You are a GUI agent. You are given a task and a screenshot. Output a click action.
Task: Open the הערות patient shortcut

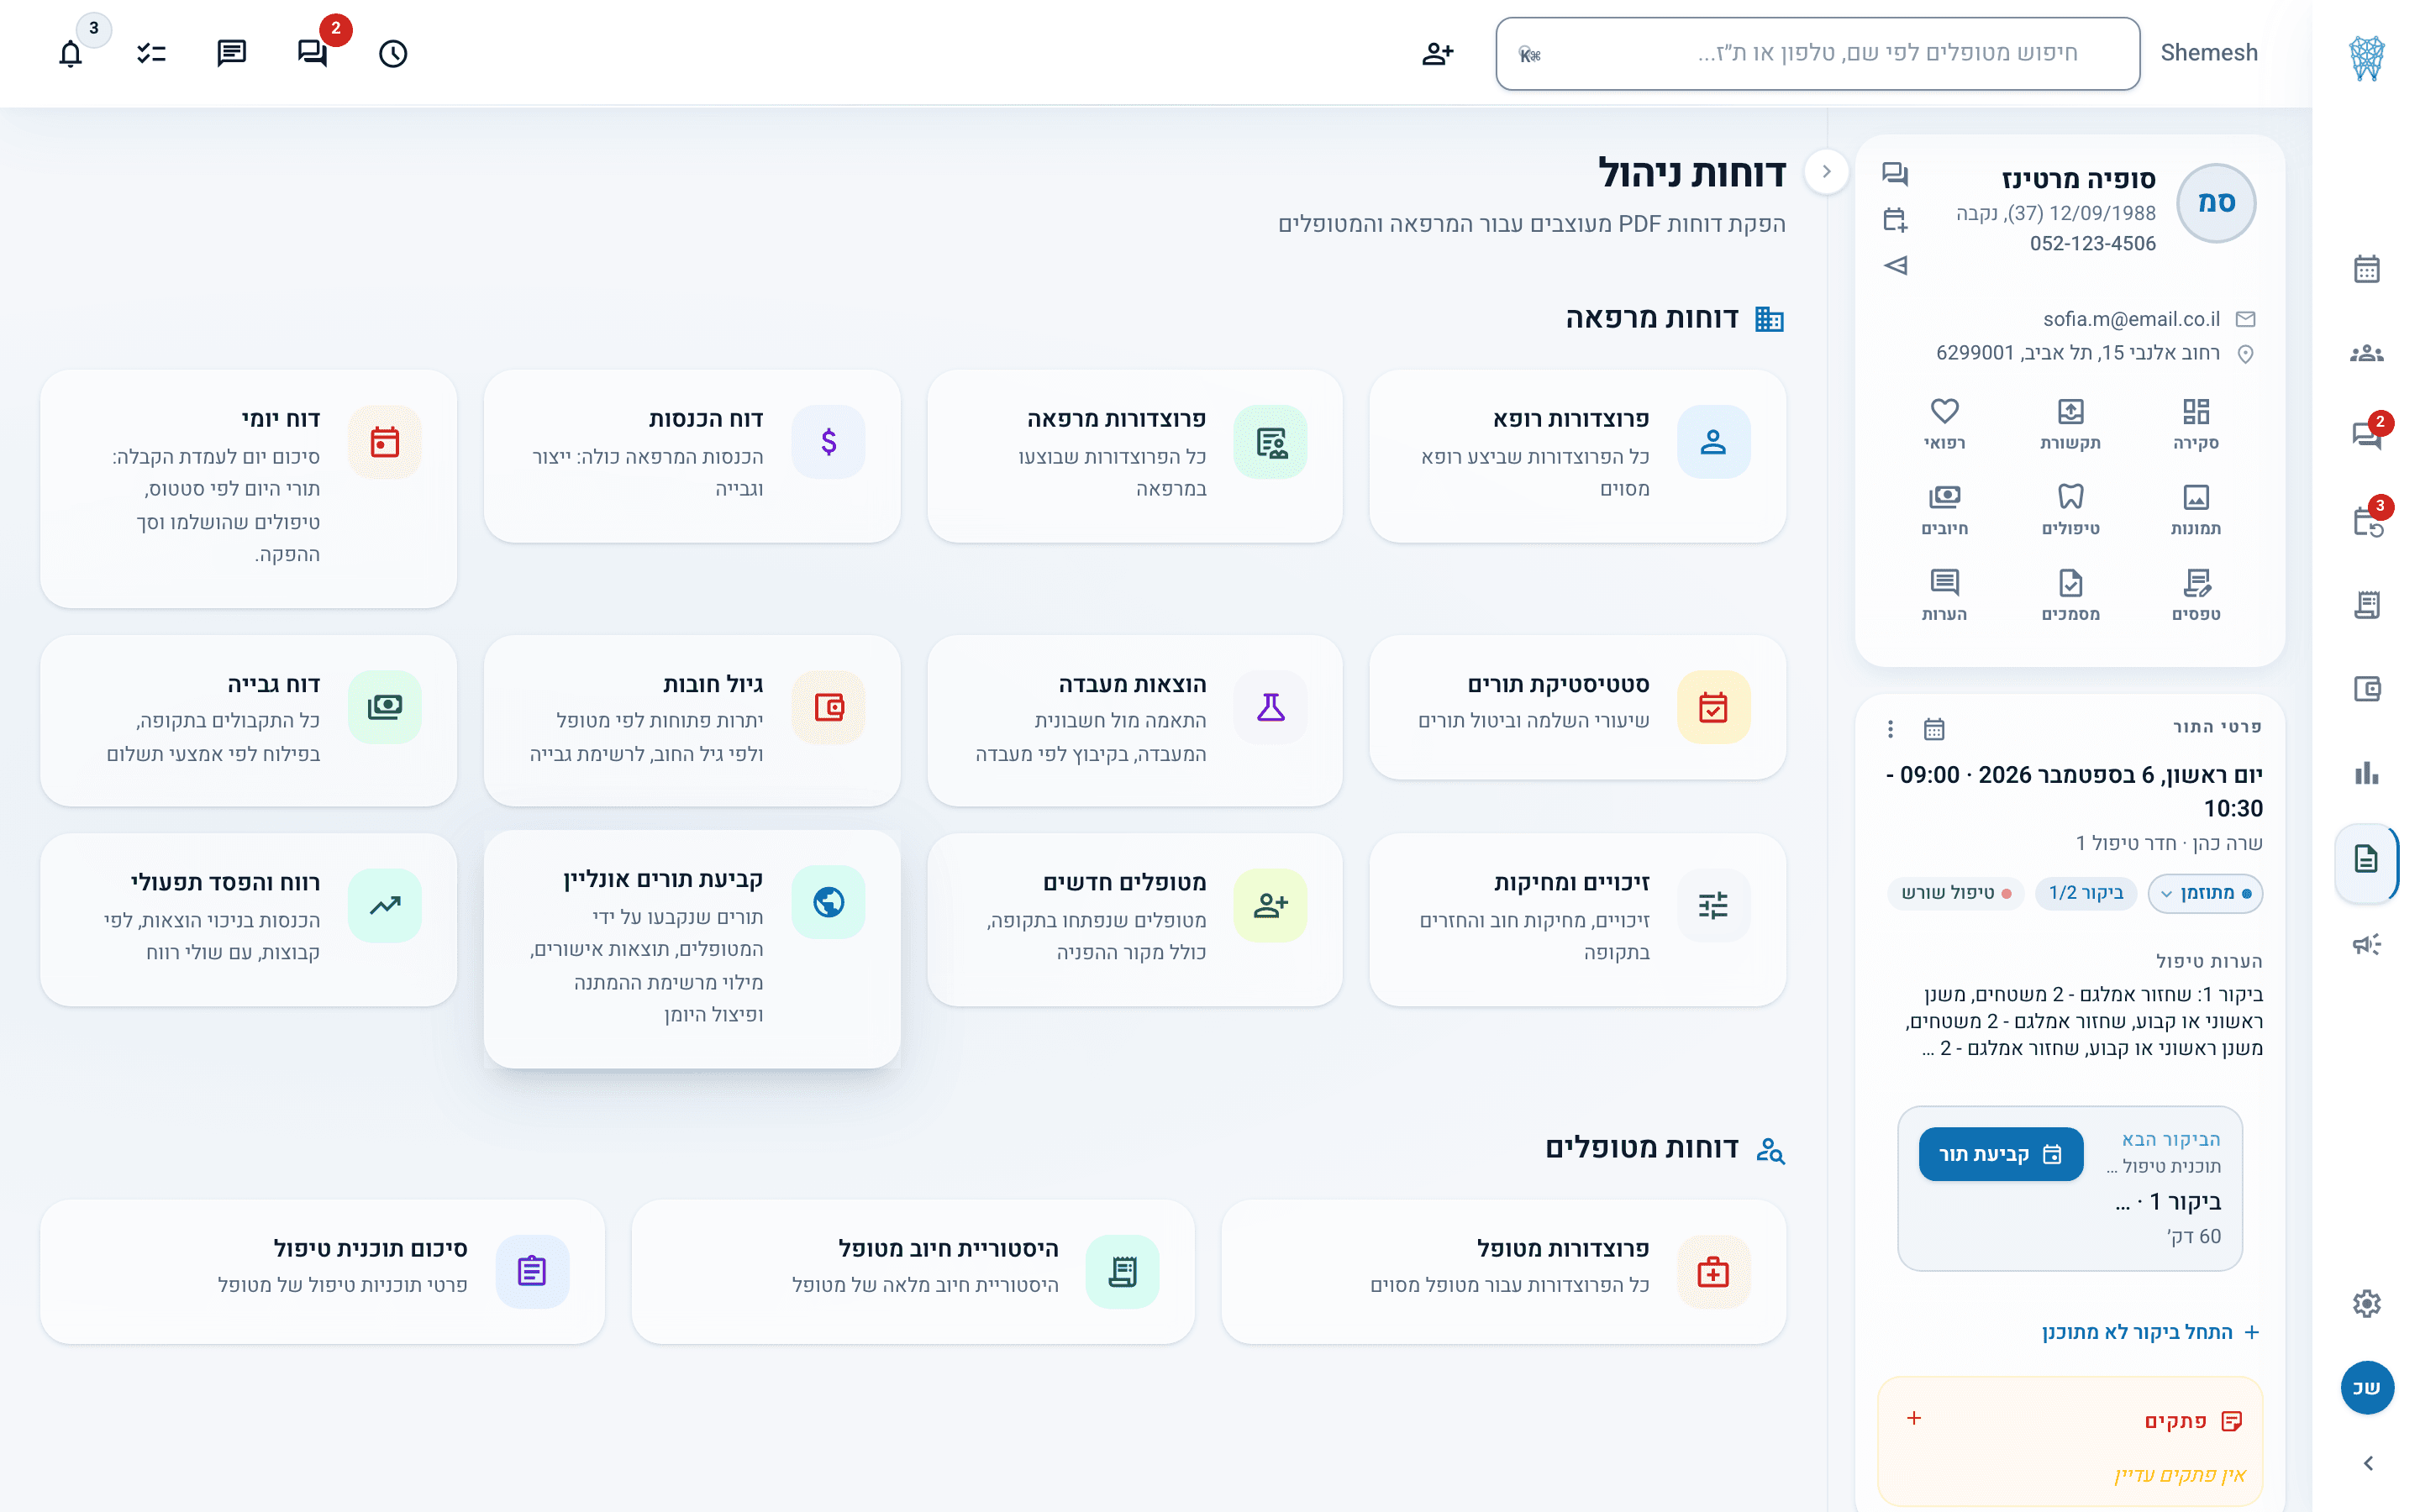click(x=1944, y=596)
